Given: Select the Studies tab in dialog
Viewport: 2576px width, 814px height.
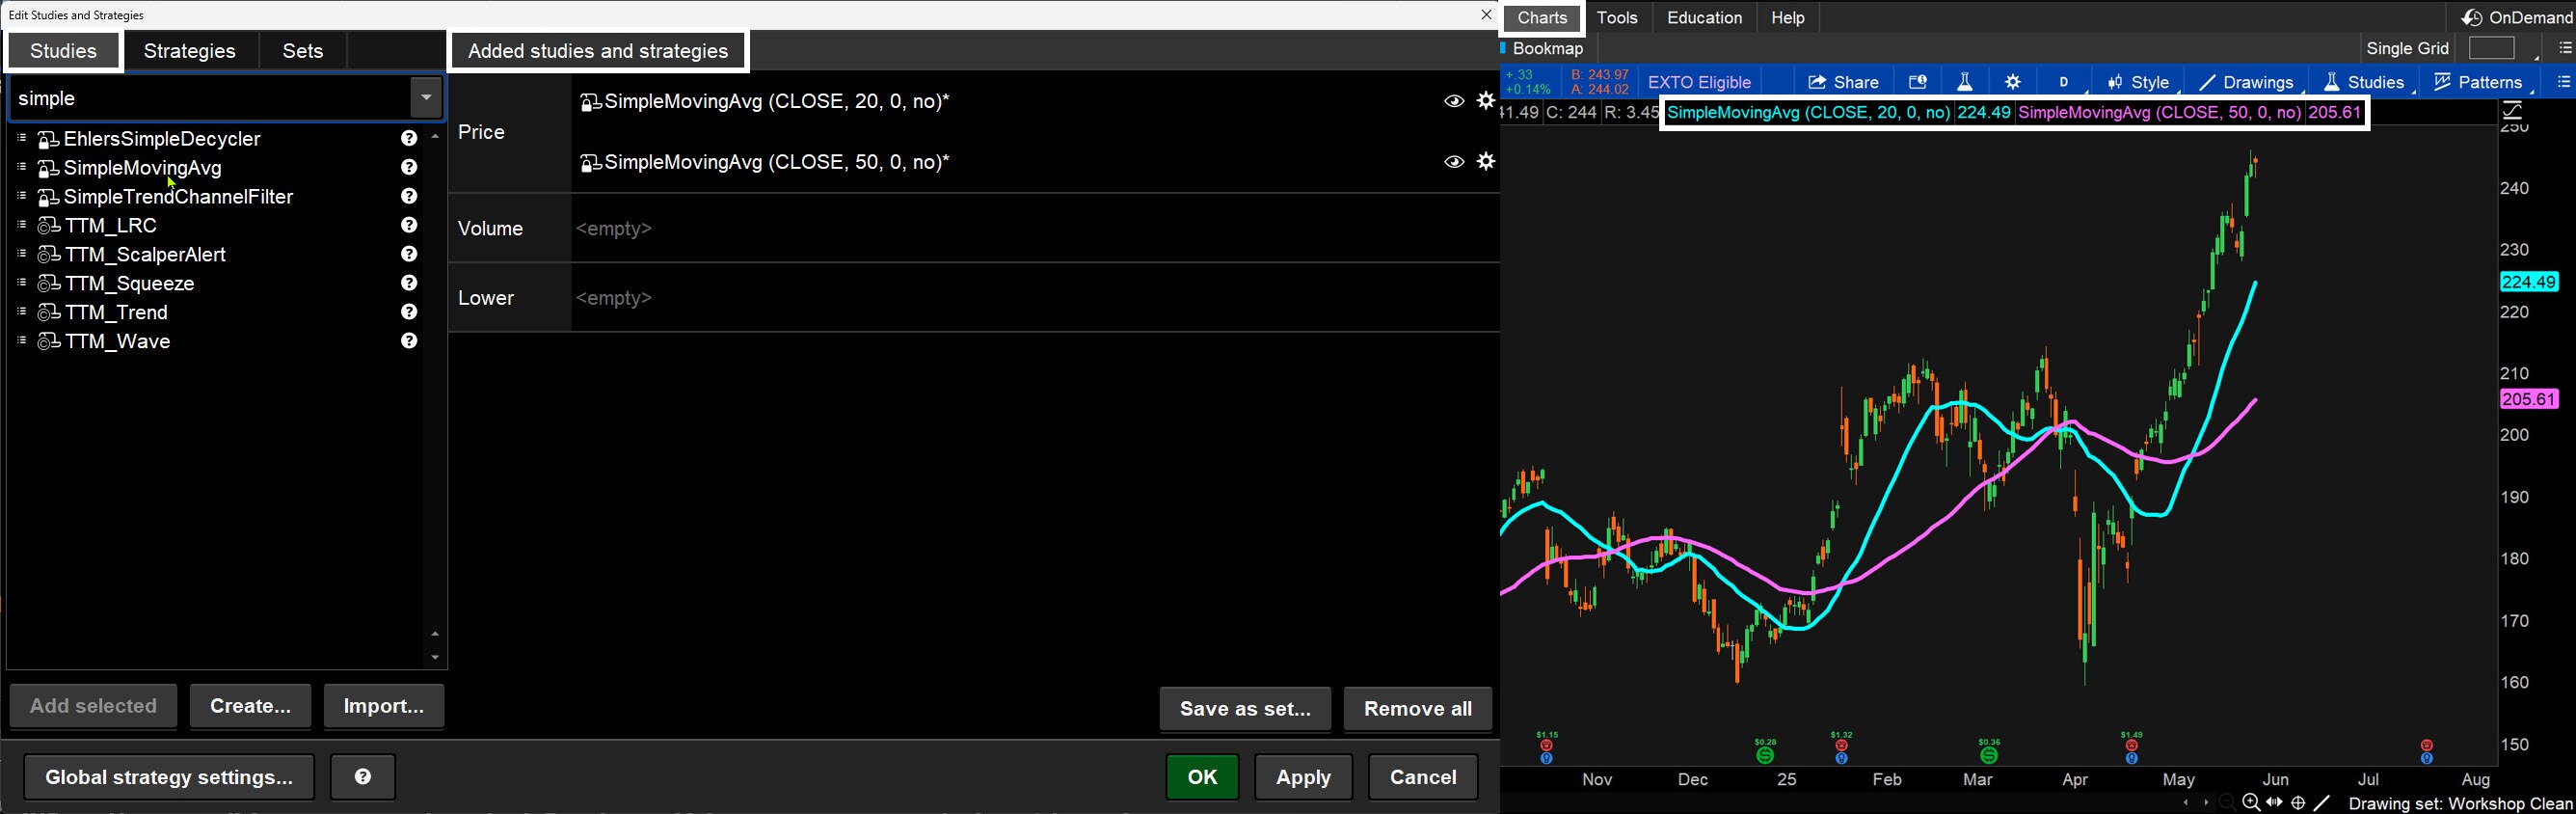Looking at the screenshot, I should coord(64,51).
